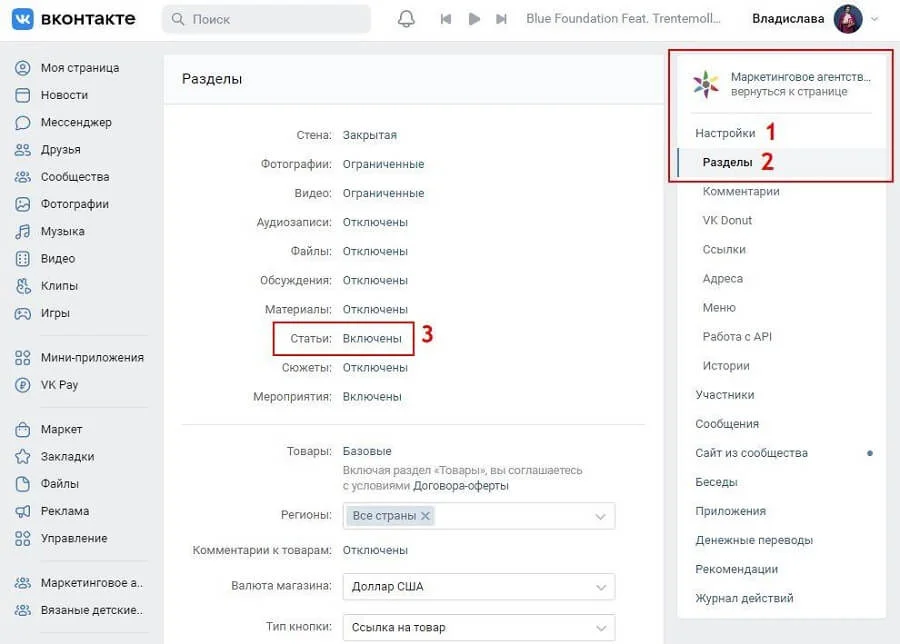Open Music section in sidebar
Image resolution: width=900 pixels, height=644 pixels.
coord(62,231)
